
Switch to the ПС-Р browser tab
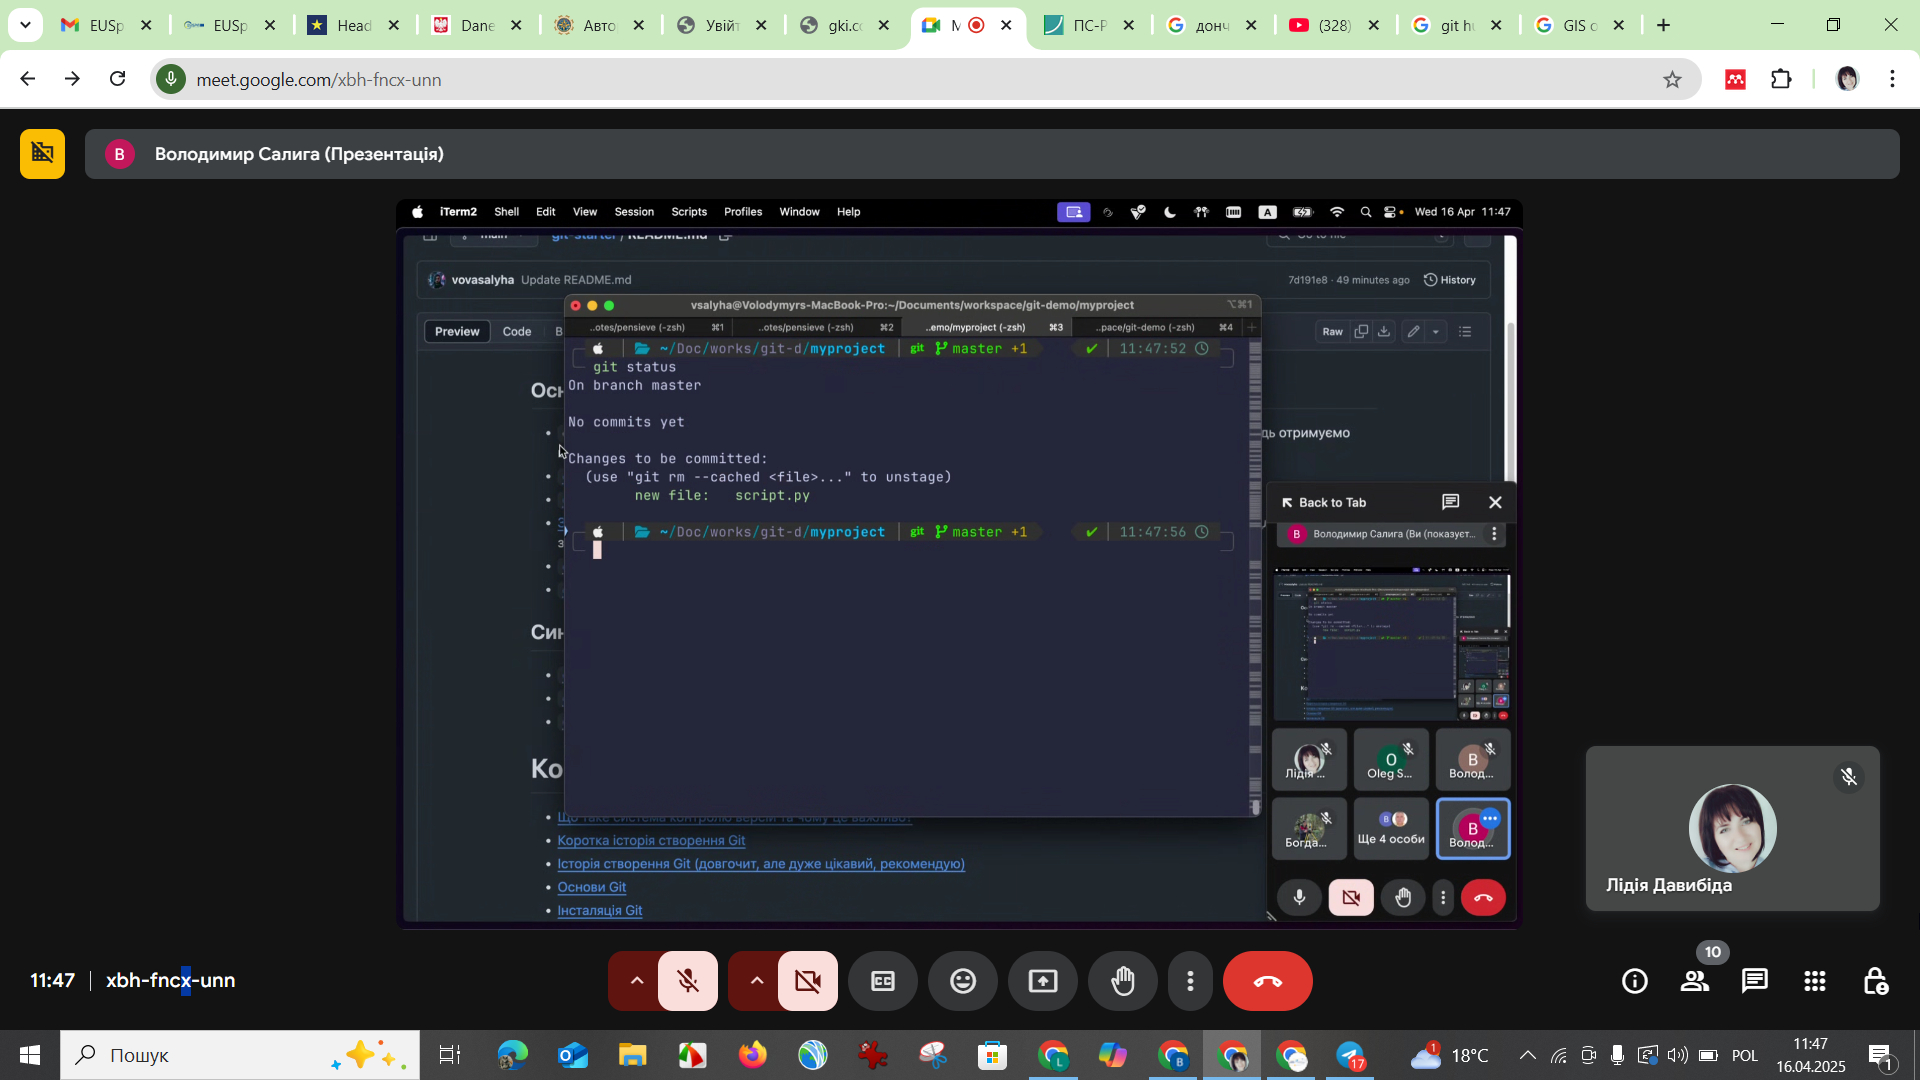click(1088, 25)
